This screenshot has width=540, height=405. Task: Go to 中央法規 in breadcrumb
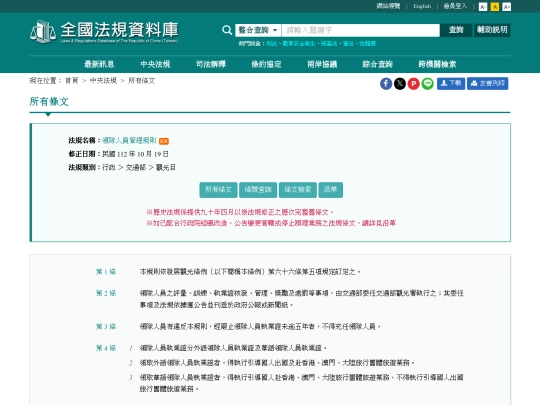coord(103,81)
